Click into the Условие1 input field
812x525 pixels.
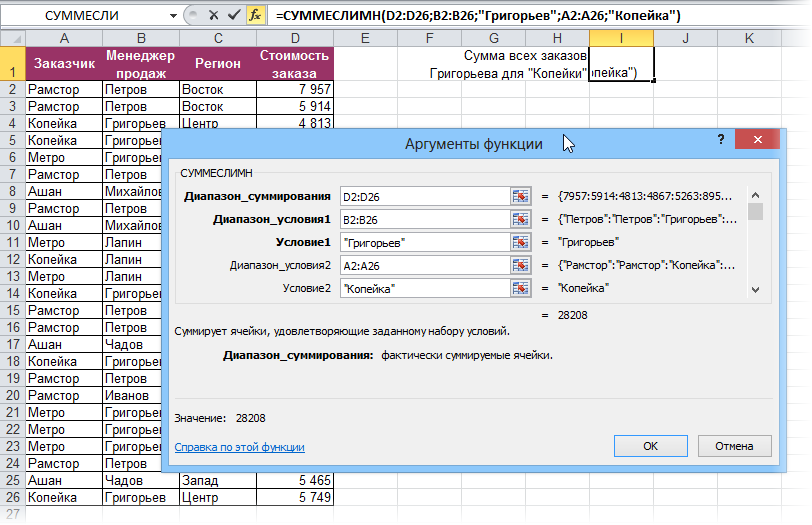pyautogui.click(x=424, y=242)
